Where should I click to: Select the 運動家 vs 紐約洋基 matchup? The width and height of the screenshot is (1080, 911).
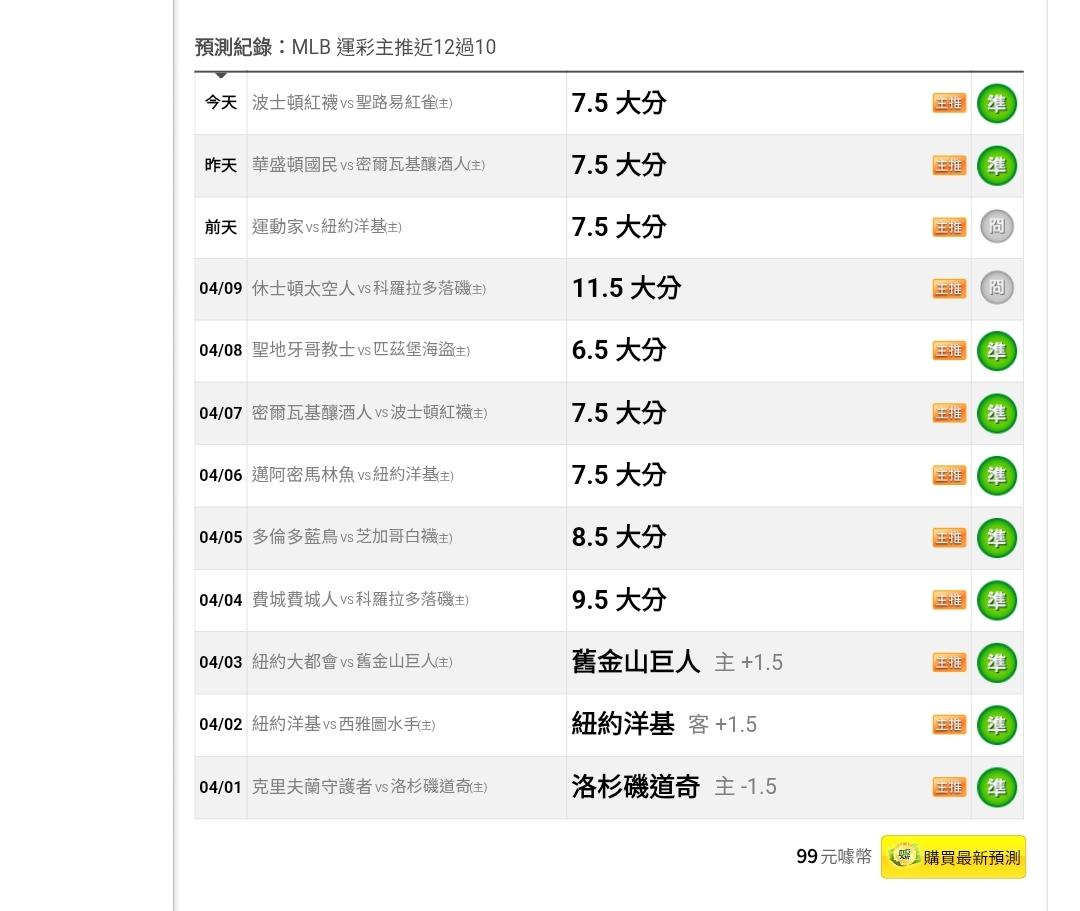[x=326, y=227]
